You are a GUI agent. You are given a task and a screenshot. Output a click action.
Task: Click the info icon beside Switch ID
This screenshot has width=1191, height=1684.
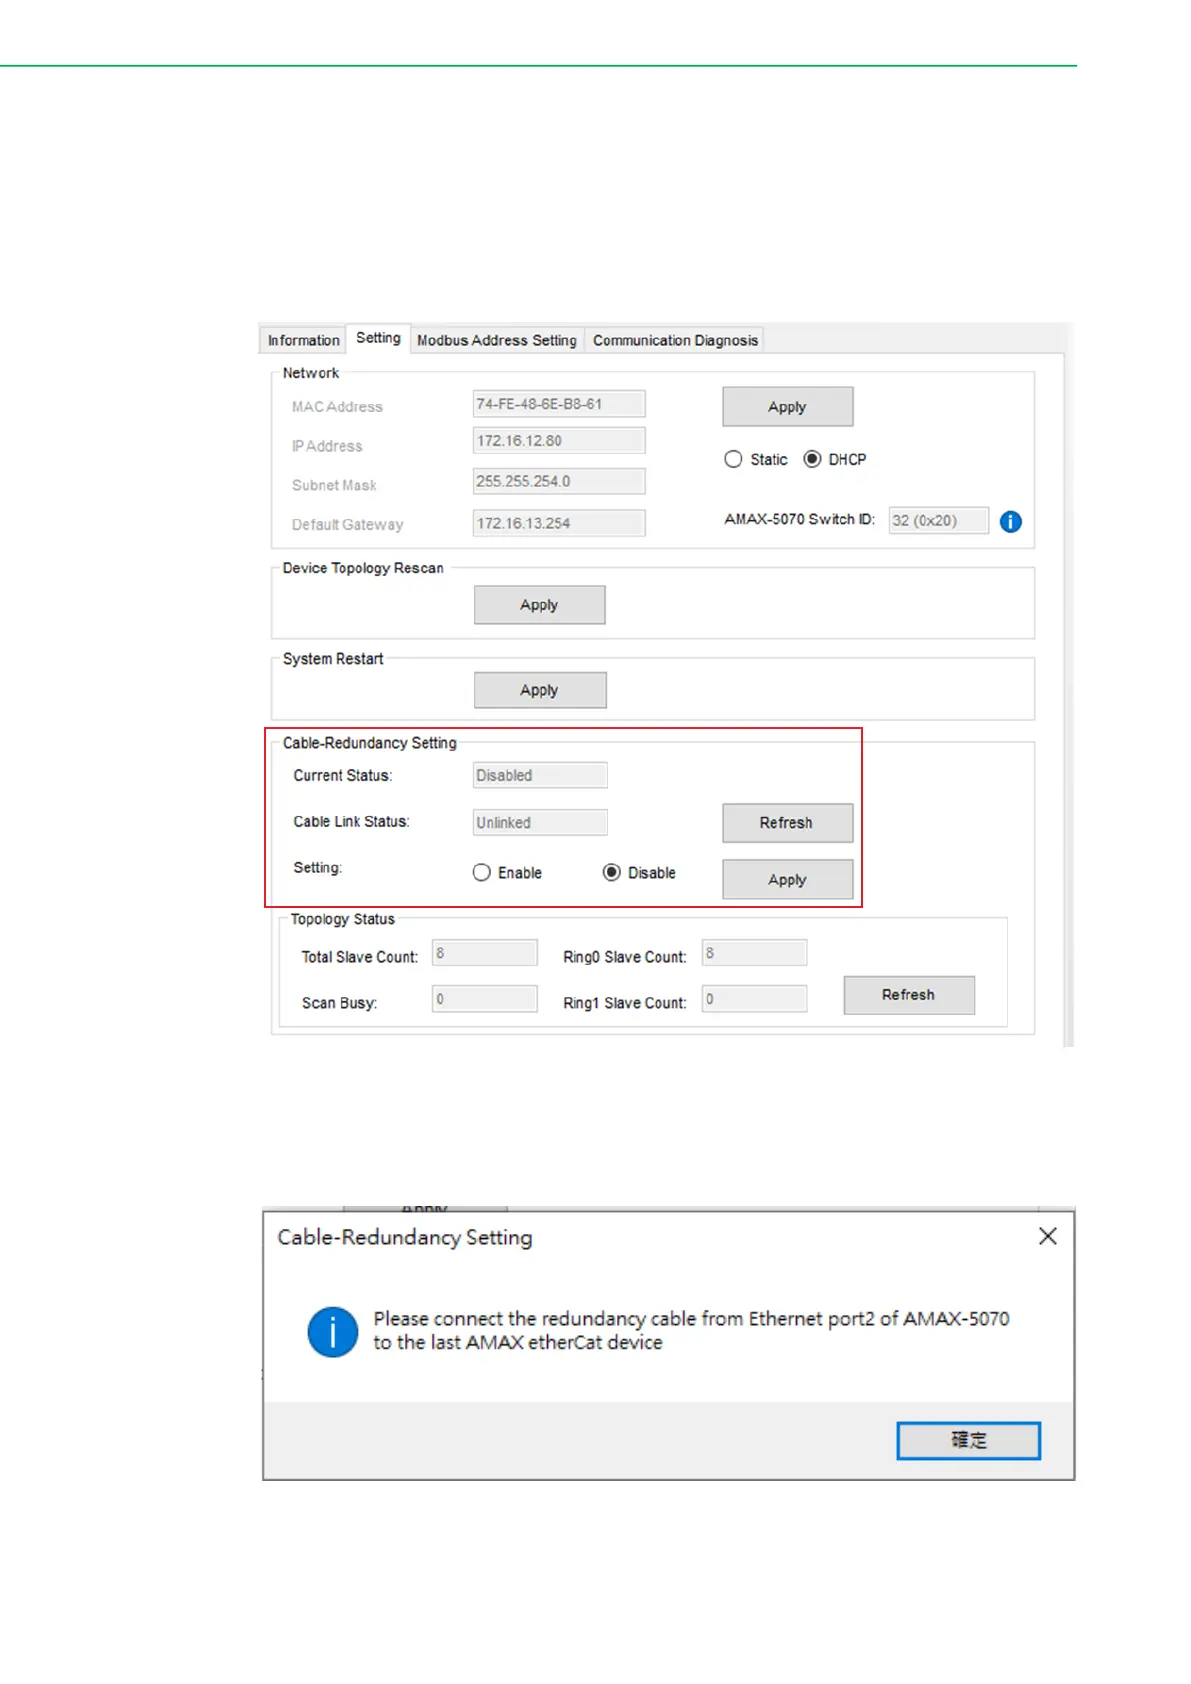(x=1010, y=521)
